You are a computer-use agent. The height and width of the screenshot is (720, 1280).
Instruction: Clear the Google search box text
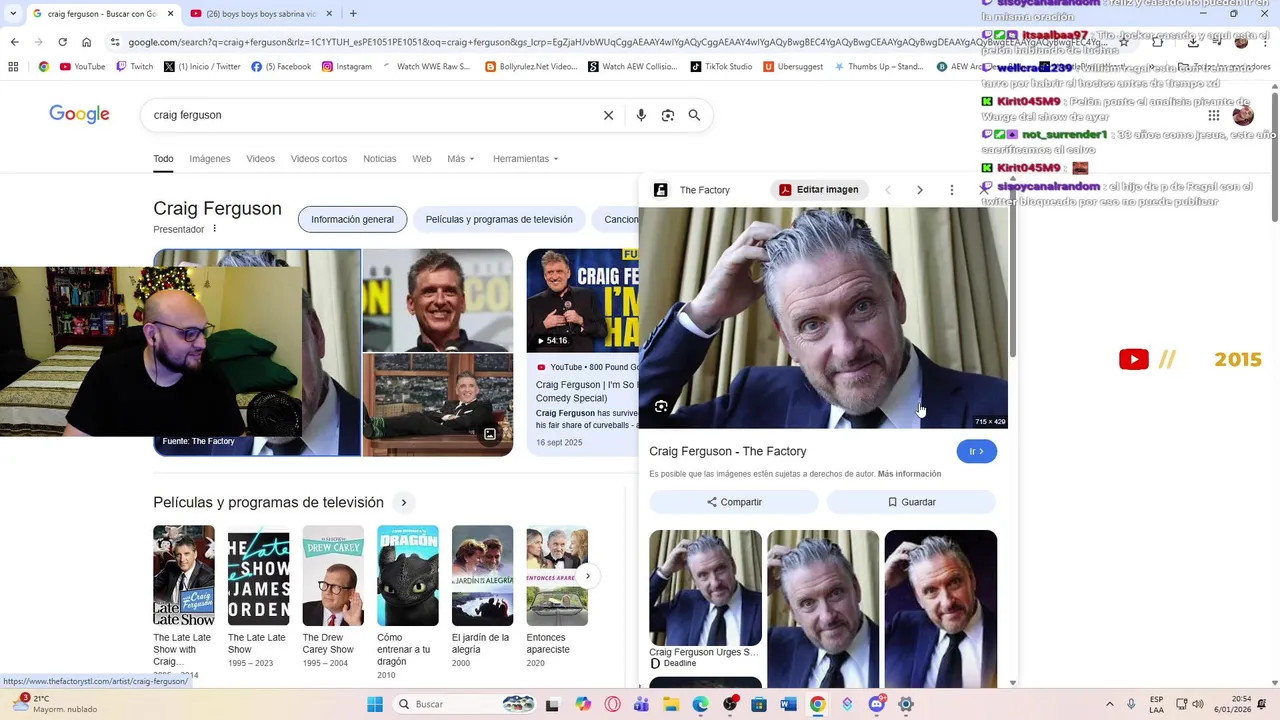coord(608,115)
